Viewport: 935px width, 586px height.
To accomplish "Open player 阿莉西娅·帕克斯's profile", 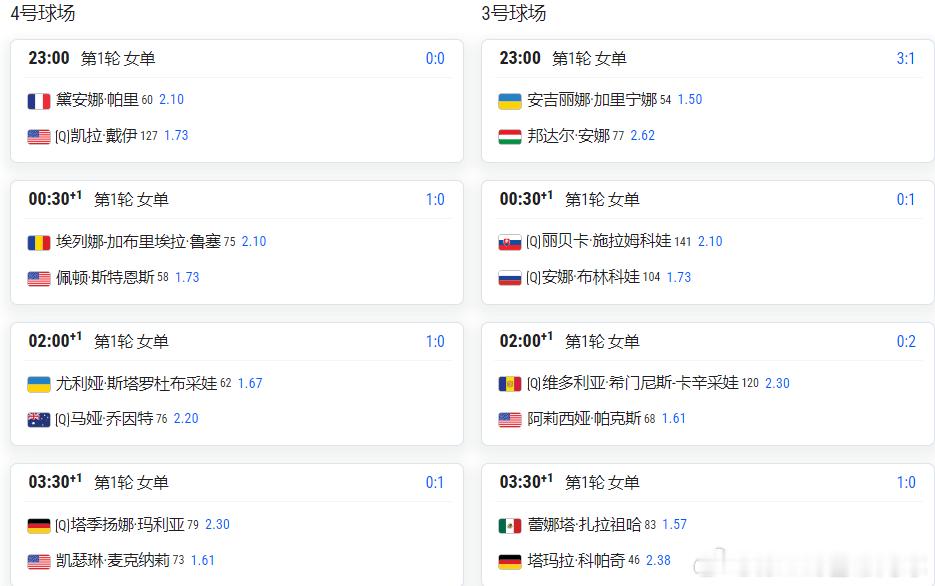I will pyautogui.click(x=584, y=418).
